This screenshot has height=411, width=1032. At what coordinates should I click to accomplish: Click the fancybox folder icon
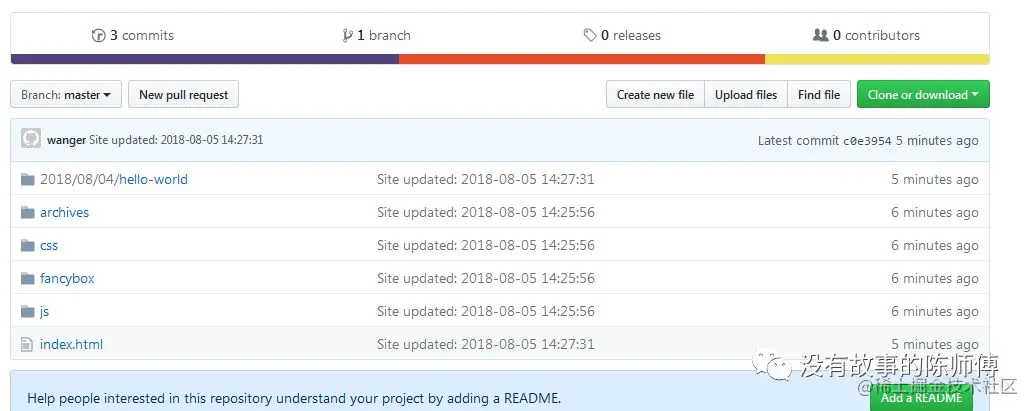click(x=28, y=279)
